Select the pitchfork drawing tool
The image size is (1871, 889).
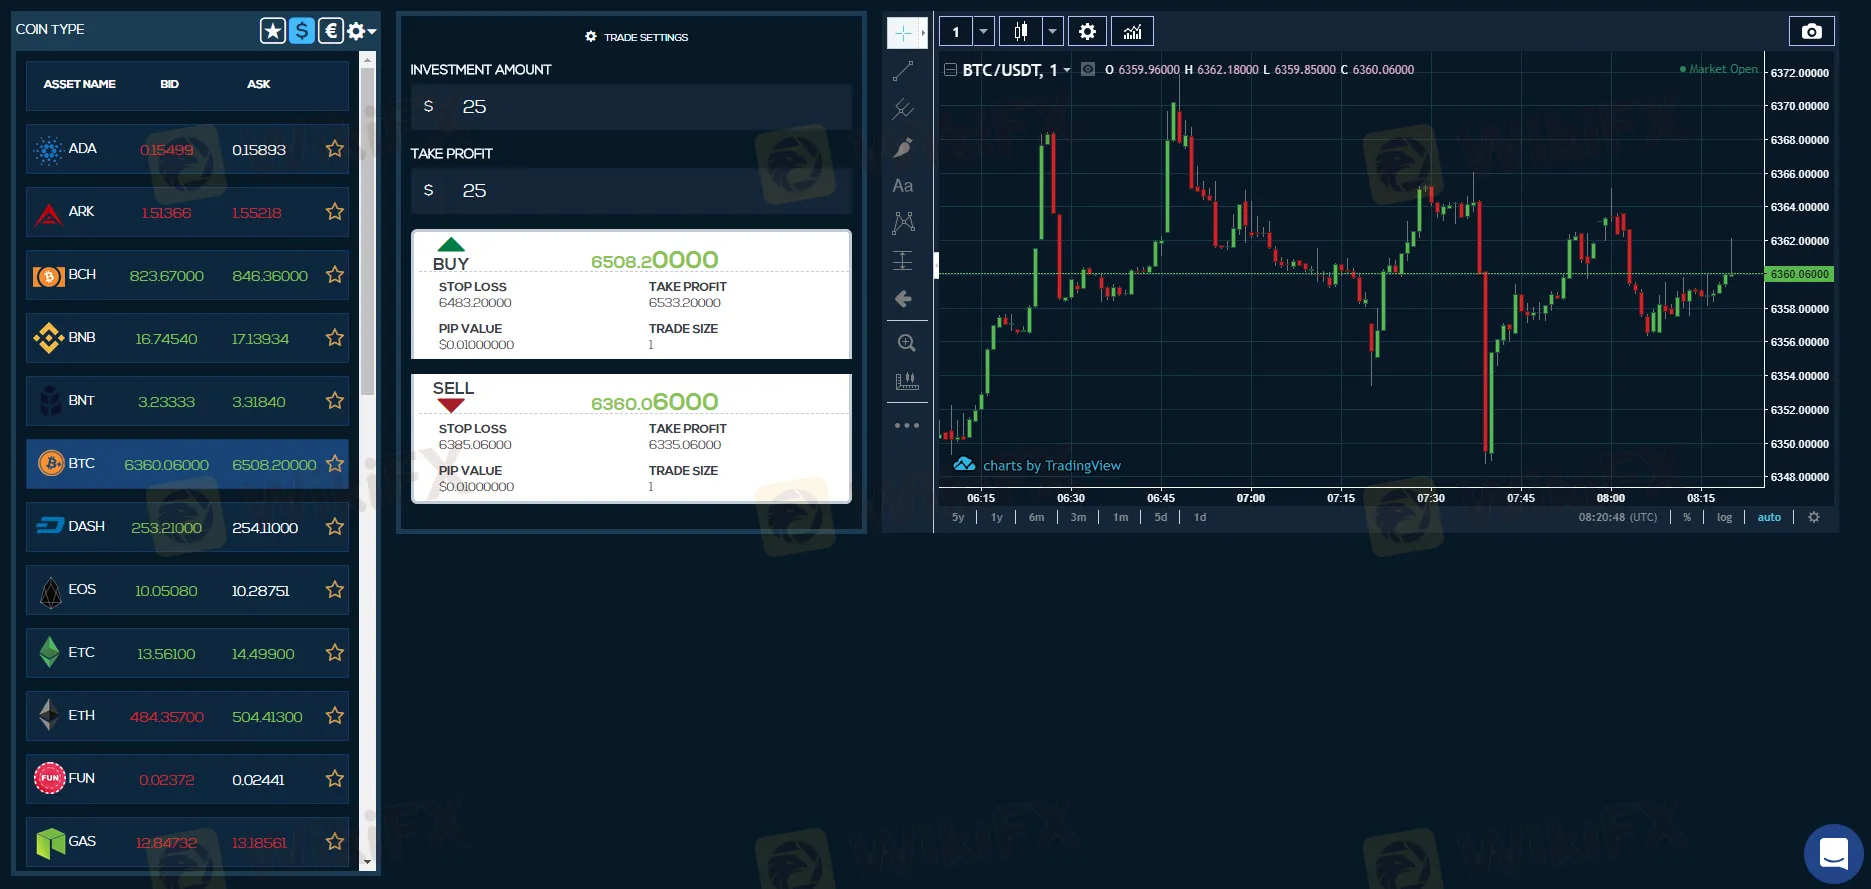[903, 109]
